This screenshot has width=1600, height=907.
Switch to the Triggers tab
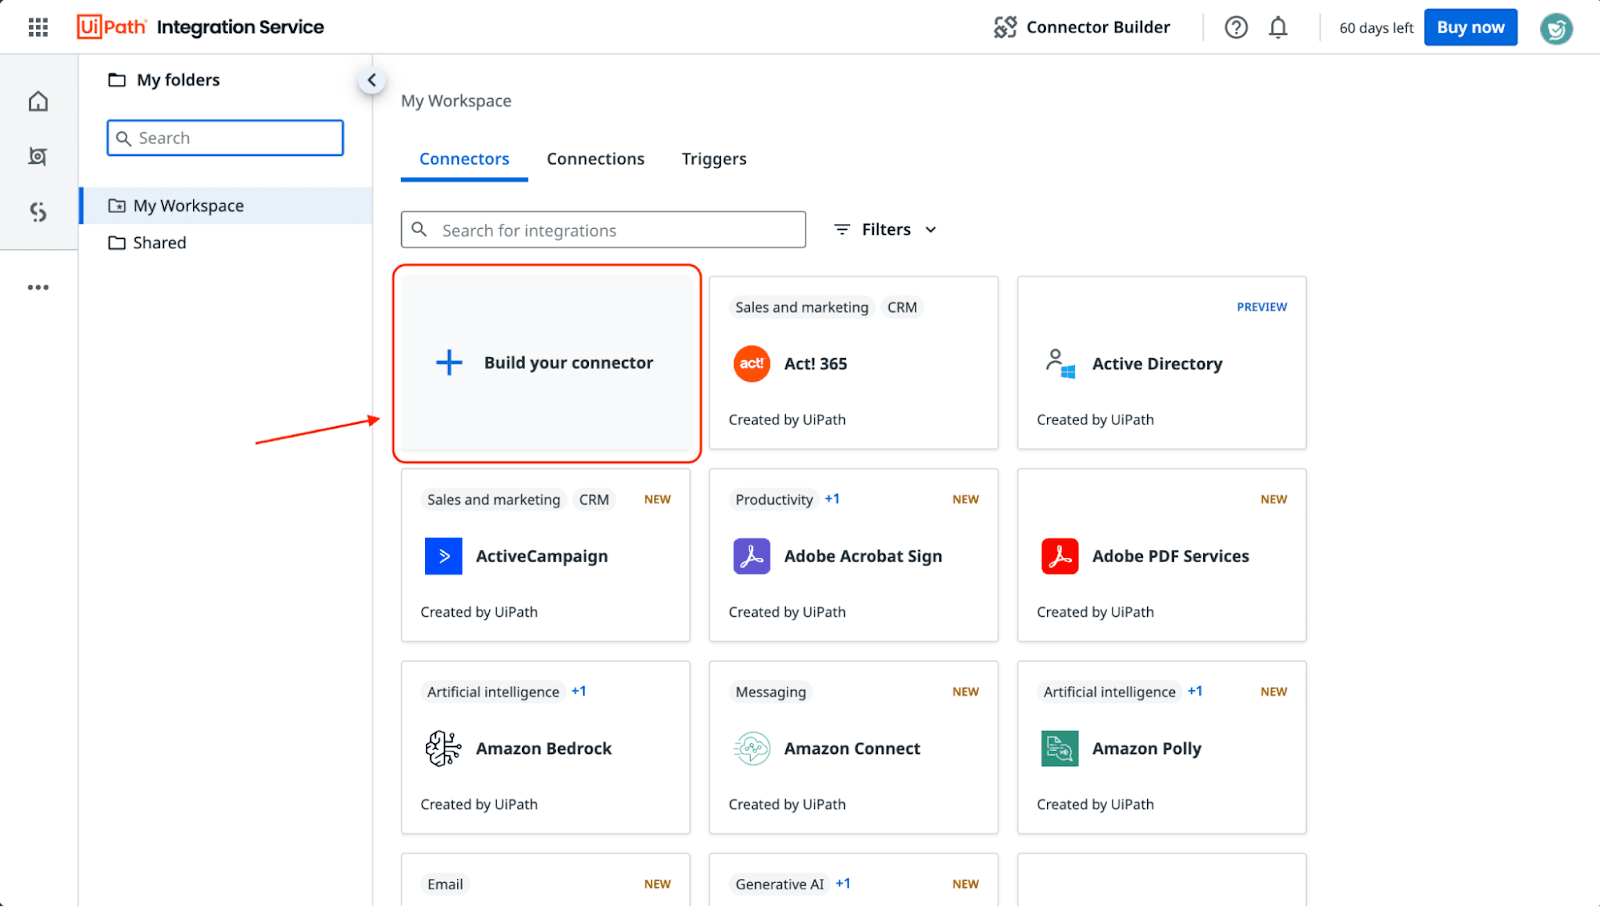[x=714, y=159]
